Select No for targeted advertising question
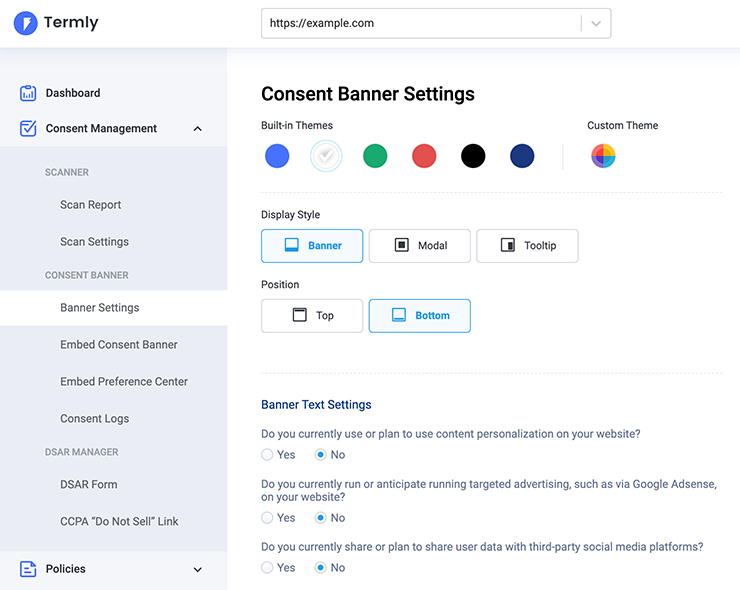The image size is (740, 590). (320, 518)
